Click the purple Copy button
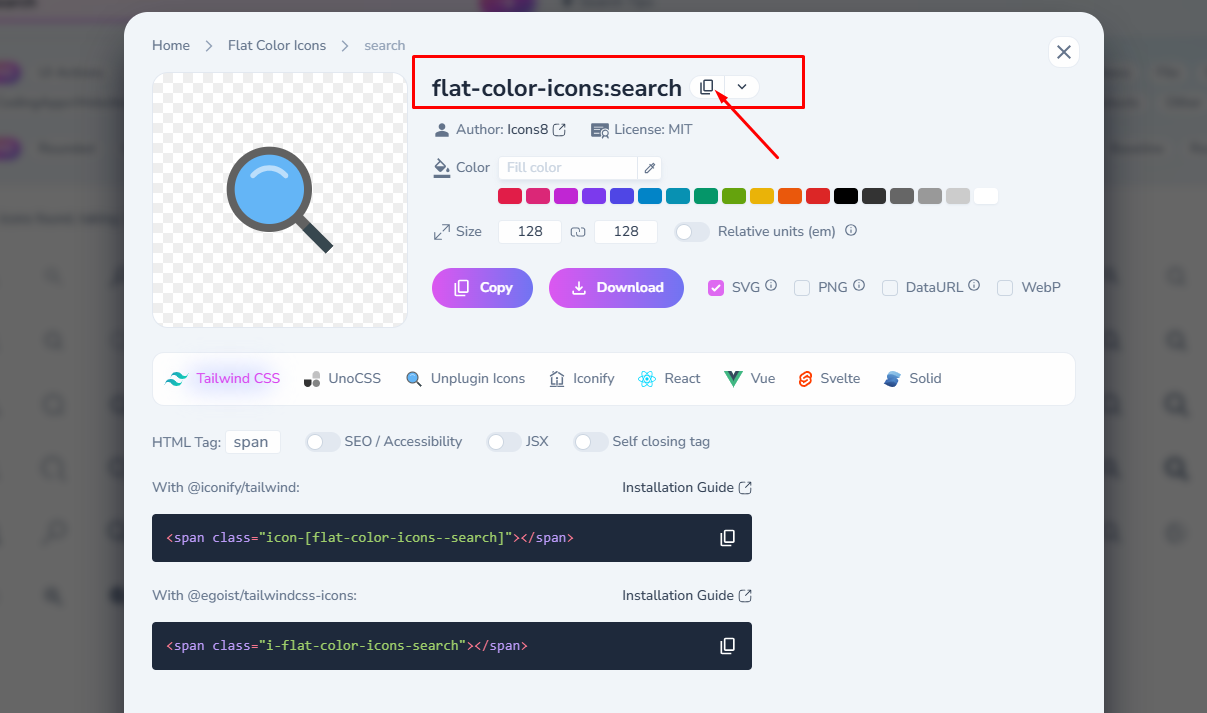 [x=482, y=287]
